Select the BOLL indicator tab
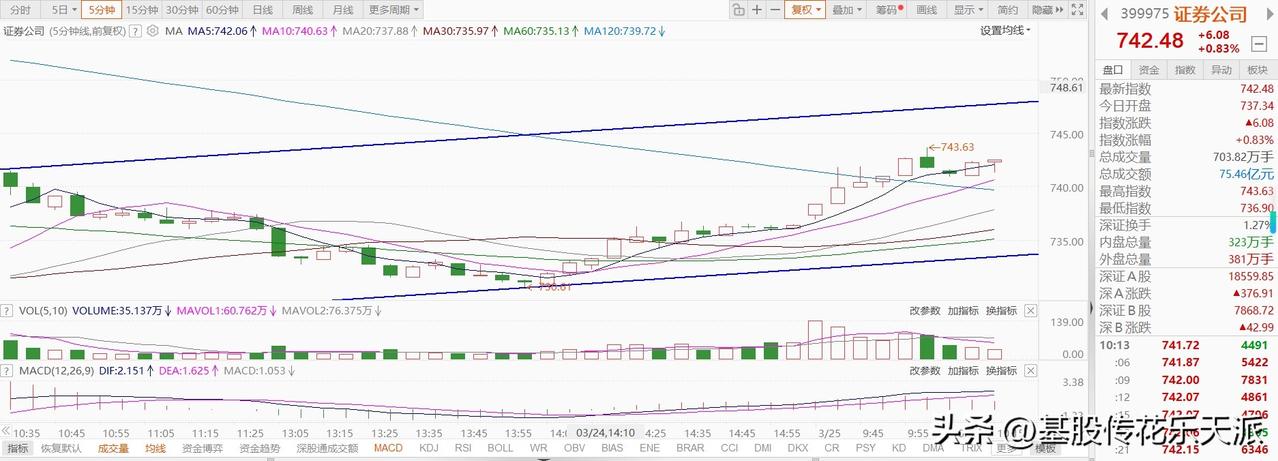The image size is (1278, 461). (500, 448)
